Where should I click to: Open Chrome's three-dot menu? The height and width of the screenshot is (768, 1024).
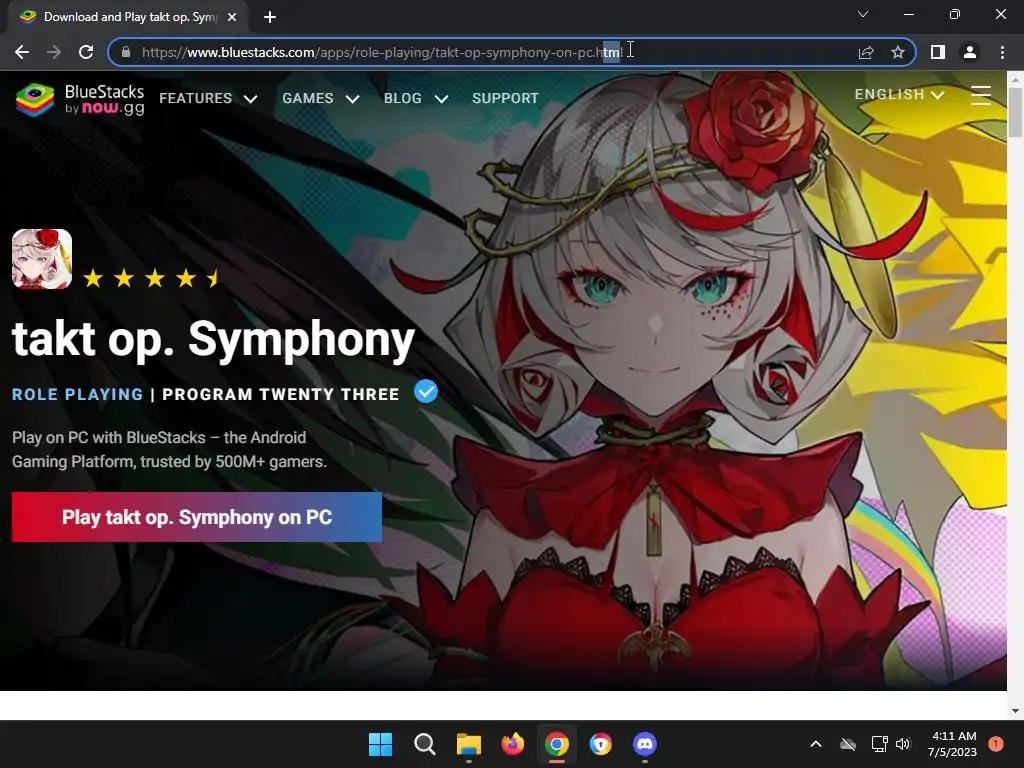[x=1002, y=52]
